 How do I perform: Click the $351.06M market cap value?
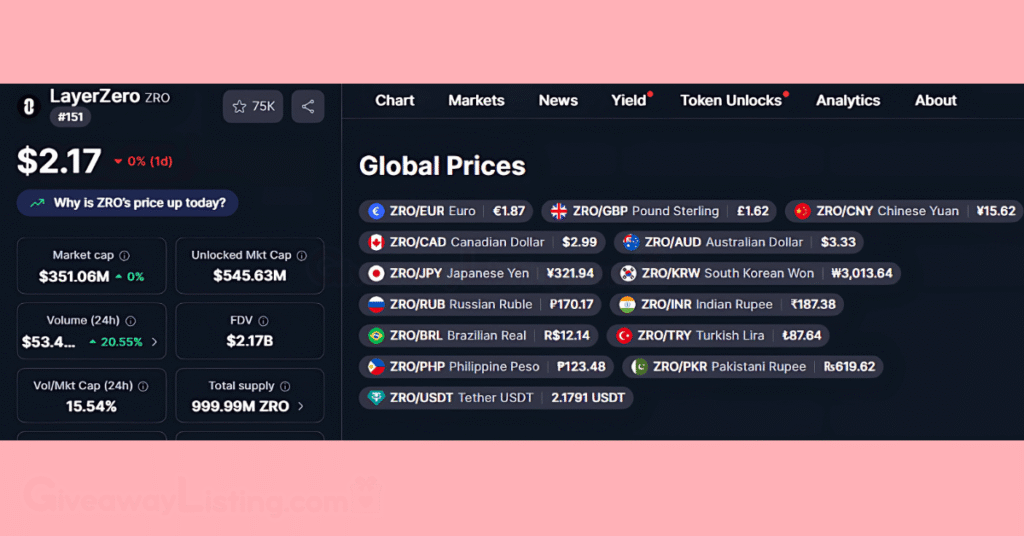(x=74, y=276)
